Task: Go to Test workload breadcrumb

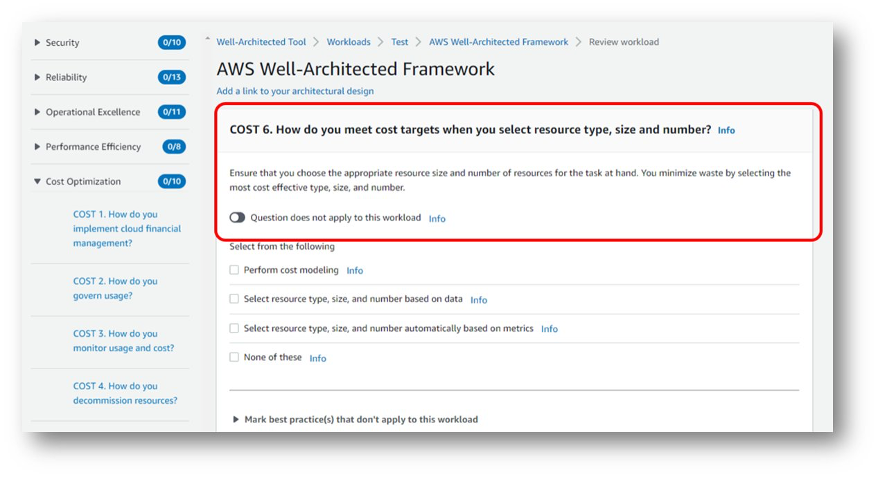Action: [x=400, y=42]
